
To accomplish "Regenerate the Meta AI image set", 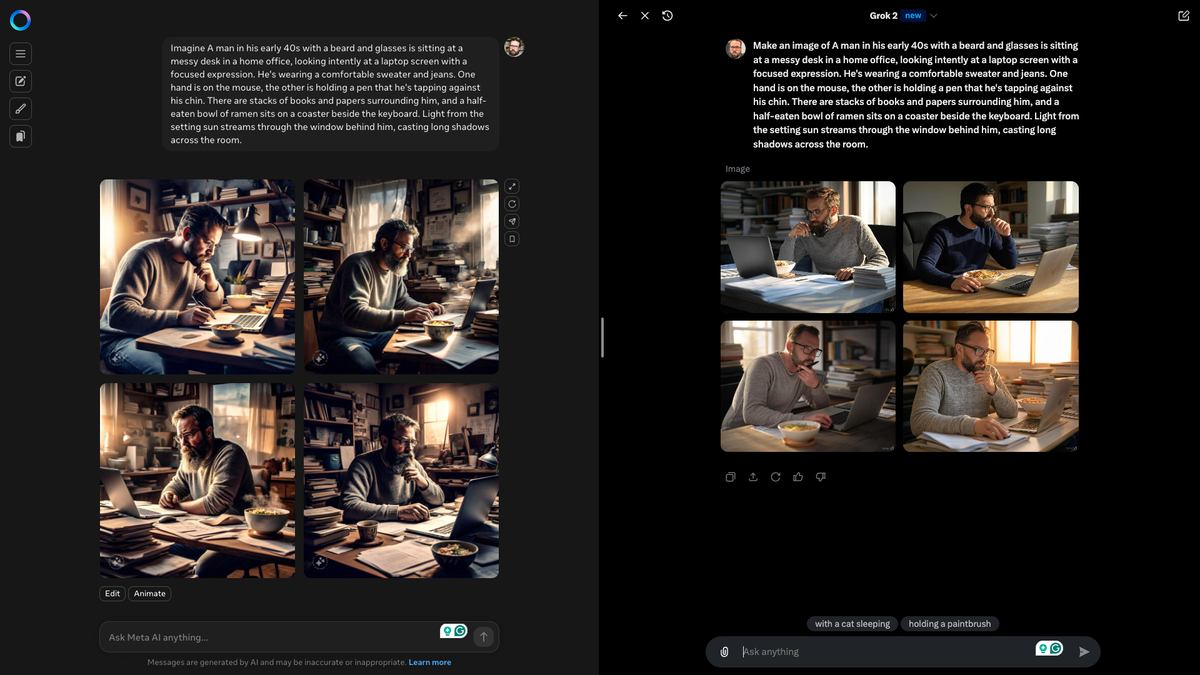I will pyautogui.click(x=512, y=204).
